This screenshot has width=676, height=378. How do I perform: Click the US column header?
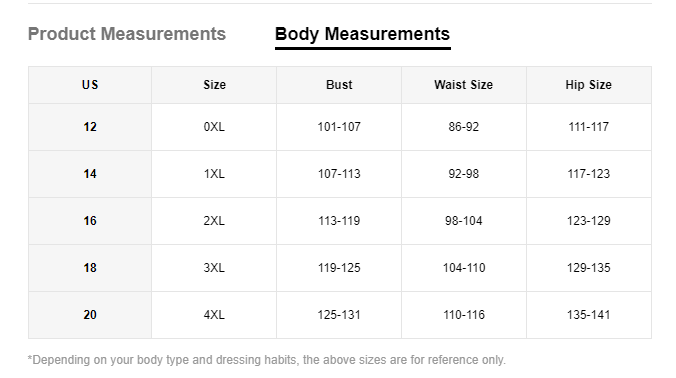pyautogui.click(x=90, y=85)
